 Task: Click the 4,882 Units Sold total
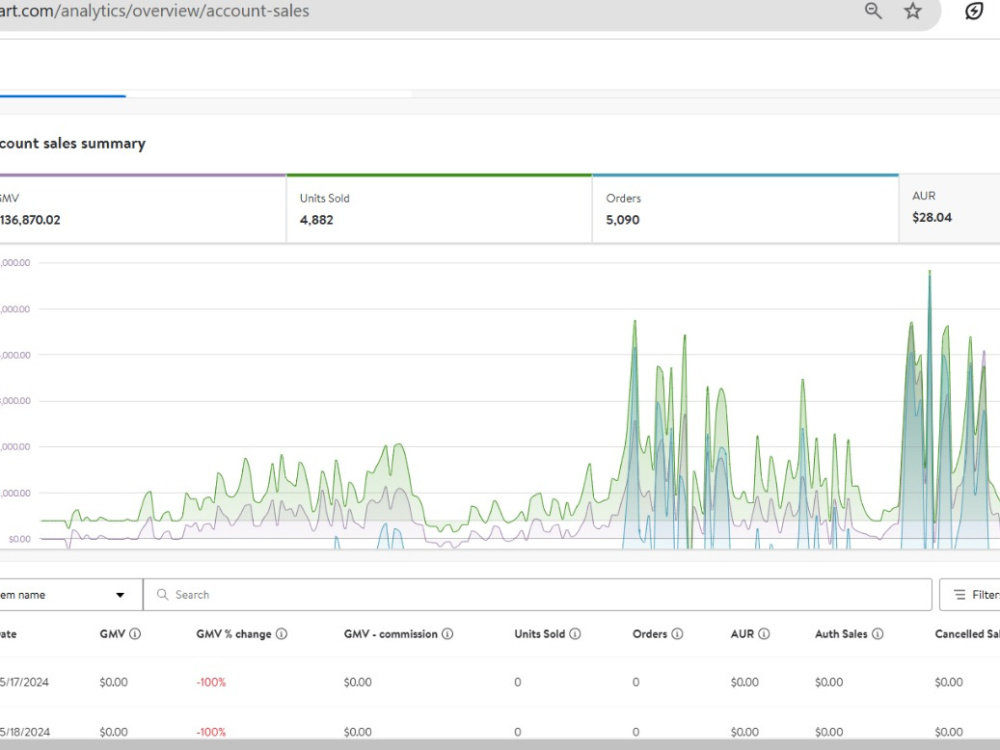coord(316,219)
